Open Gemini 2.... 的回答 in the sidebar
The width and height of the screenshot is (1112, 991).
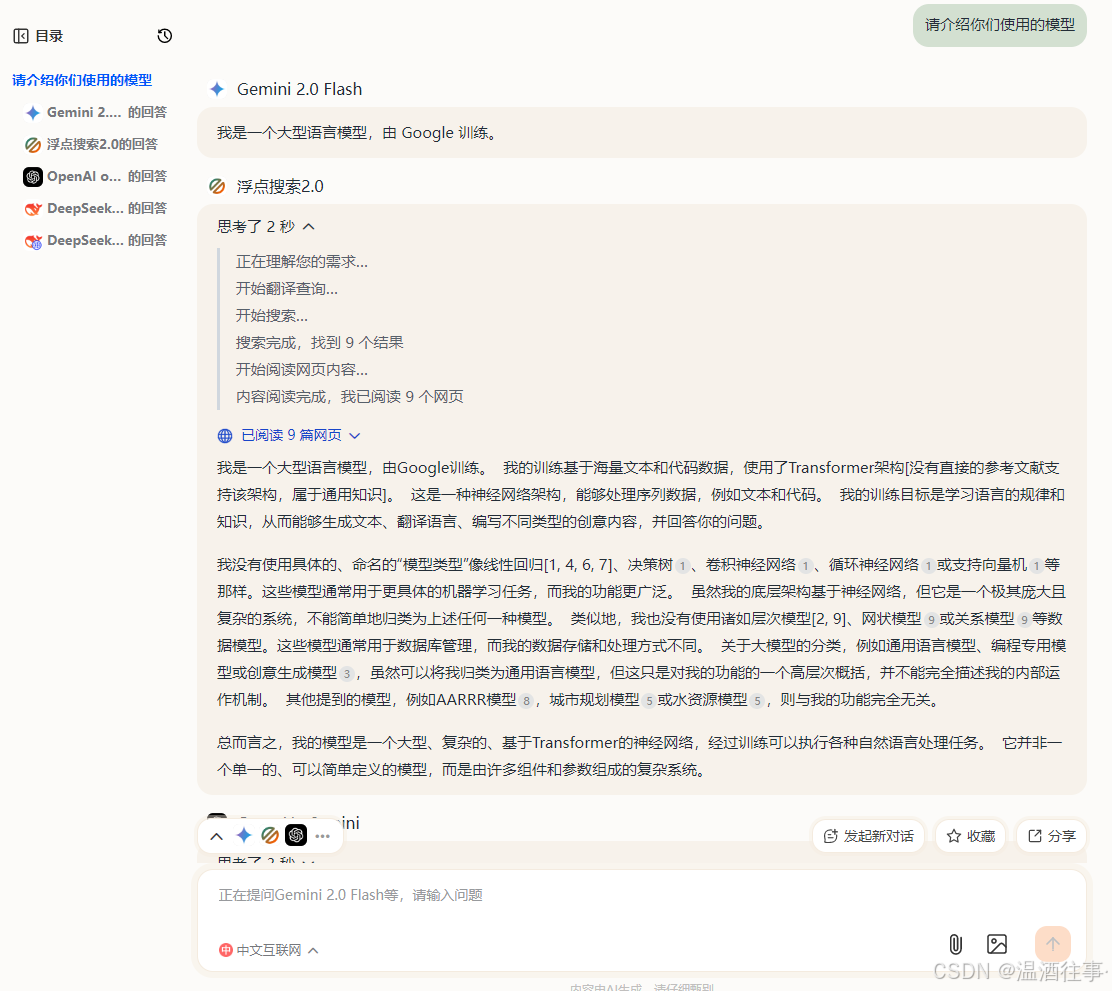[x=96, y=112]
